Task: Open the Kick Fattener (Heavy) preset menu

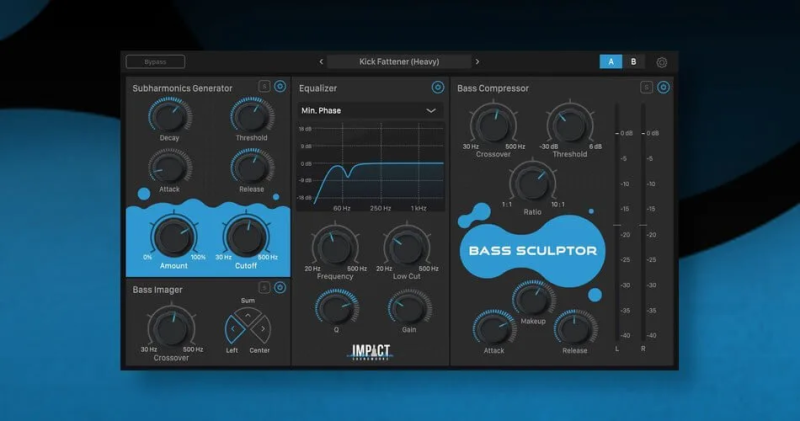Action: [399, 62]
